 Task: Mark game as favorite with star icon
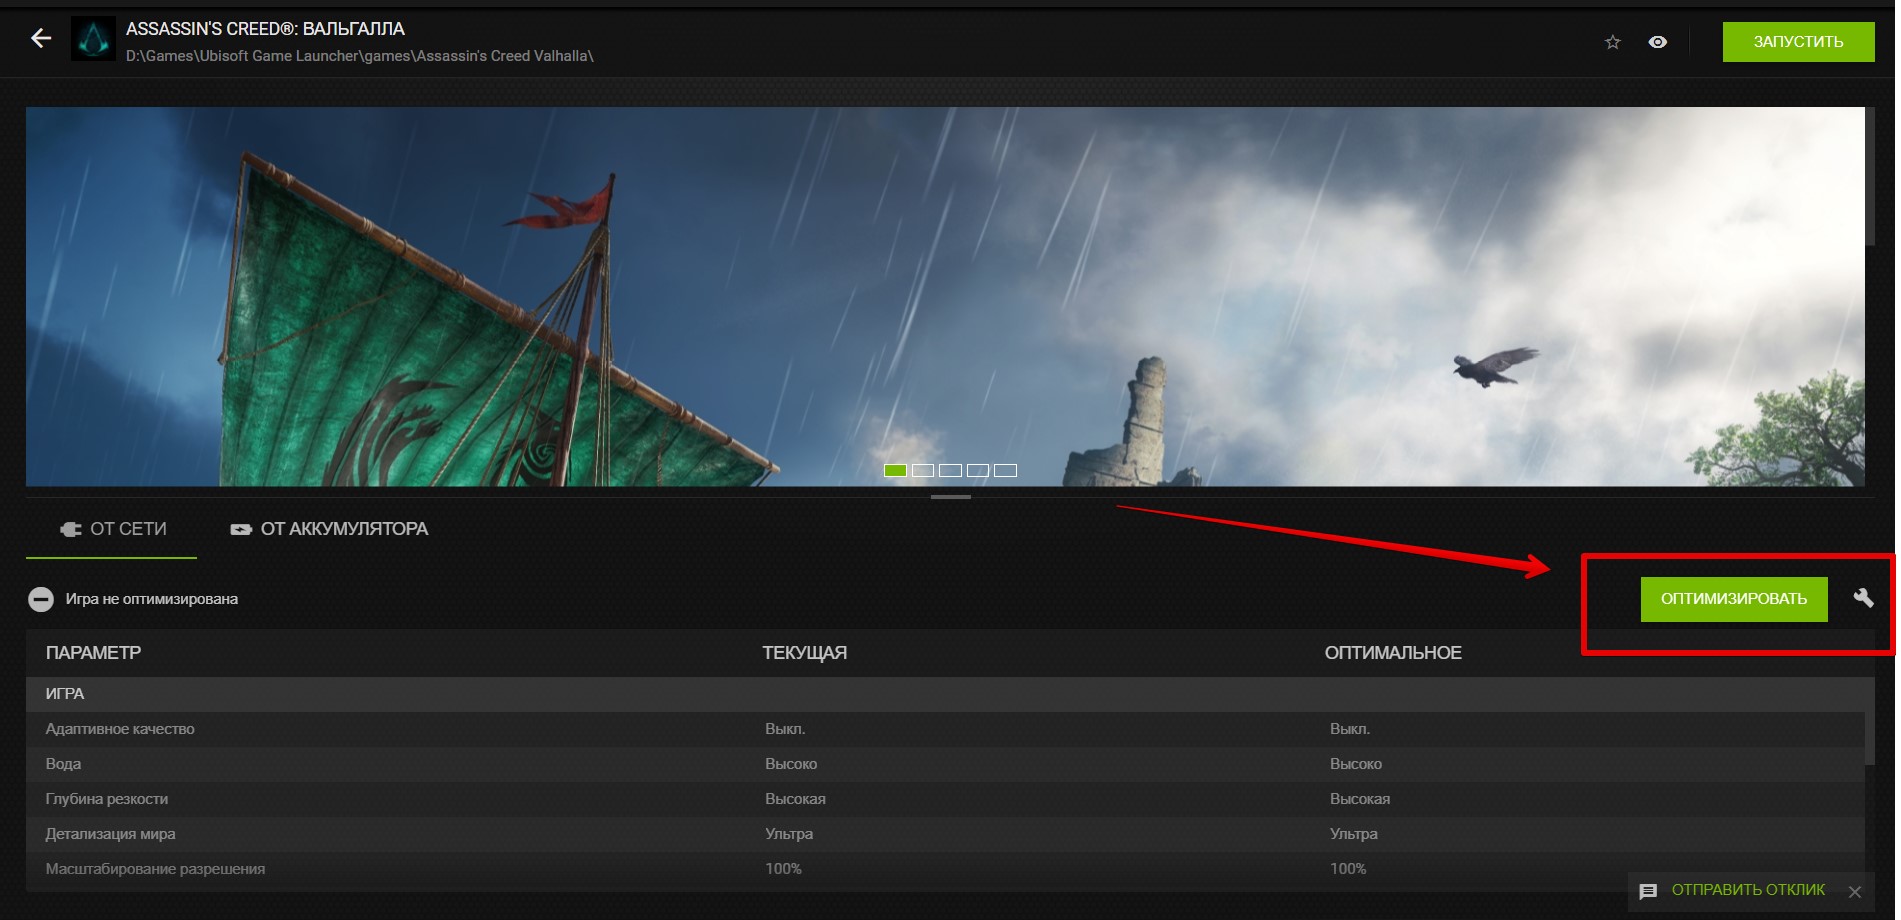1612,42
